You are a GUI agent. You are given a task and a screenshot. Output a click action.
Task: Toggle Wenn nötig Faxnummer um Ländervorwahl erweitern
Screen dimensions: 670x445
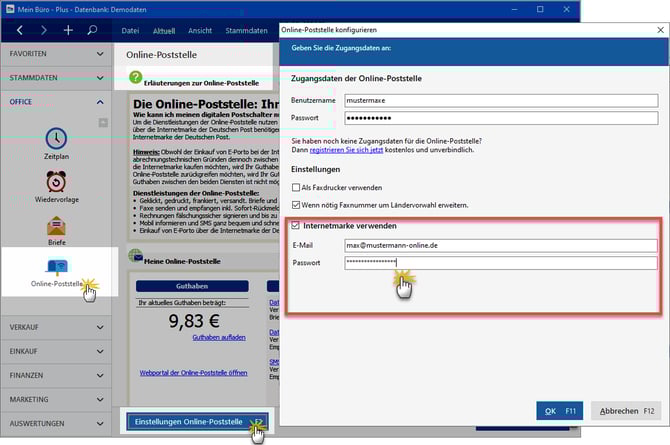tap(296, 205)
